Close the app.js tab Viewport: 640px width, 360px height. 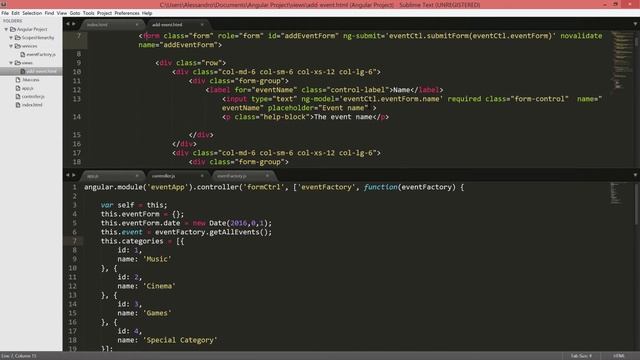point(137,176)
